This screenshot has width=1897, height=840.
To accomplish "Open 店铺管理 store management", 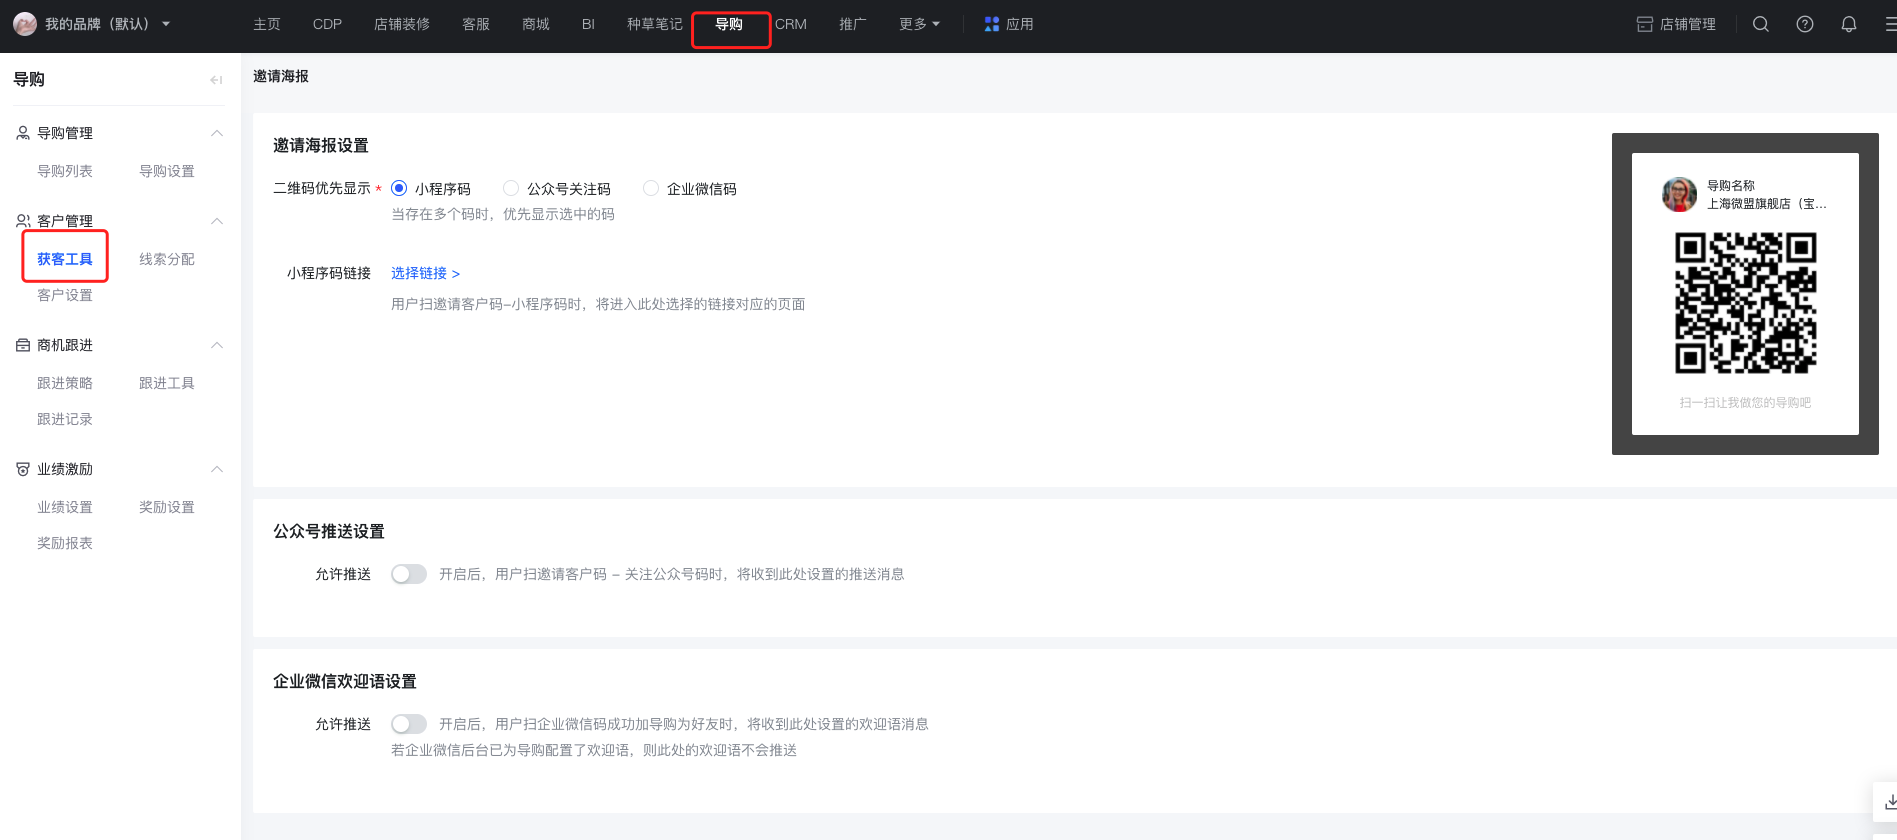I will click(x=1676, y=24).
